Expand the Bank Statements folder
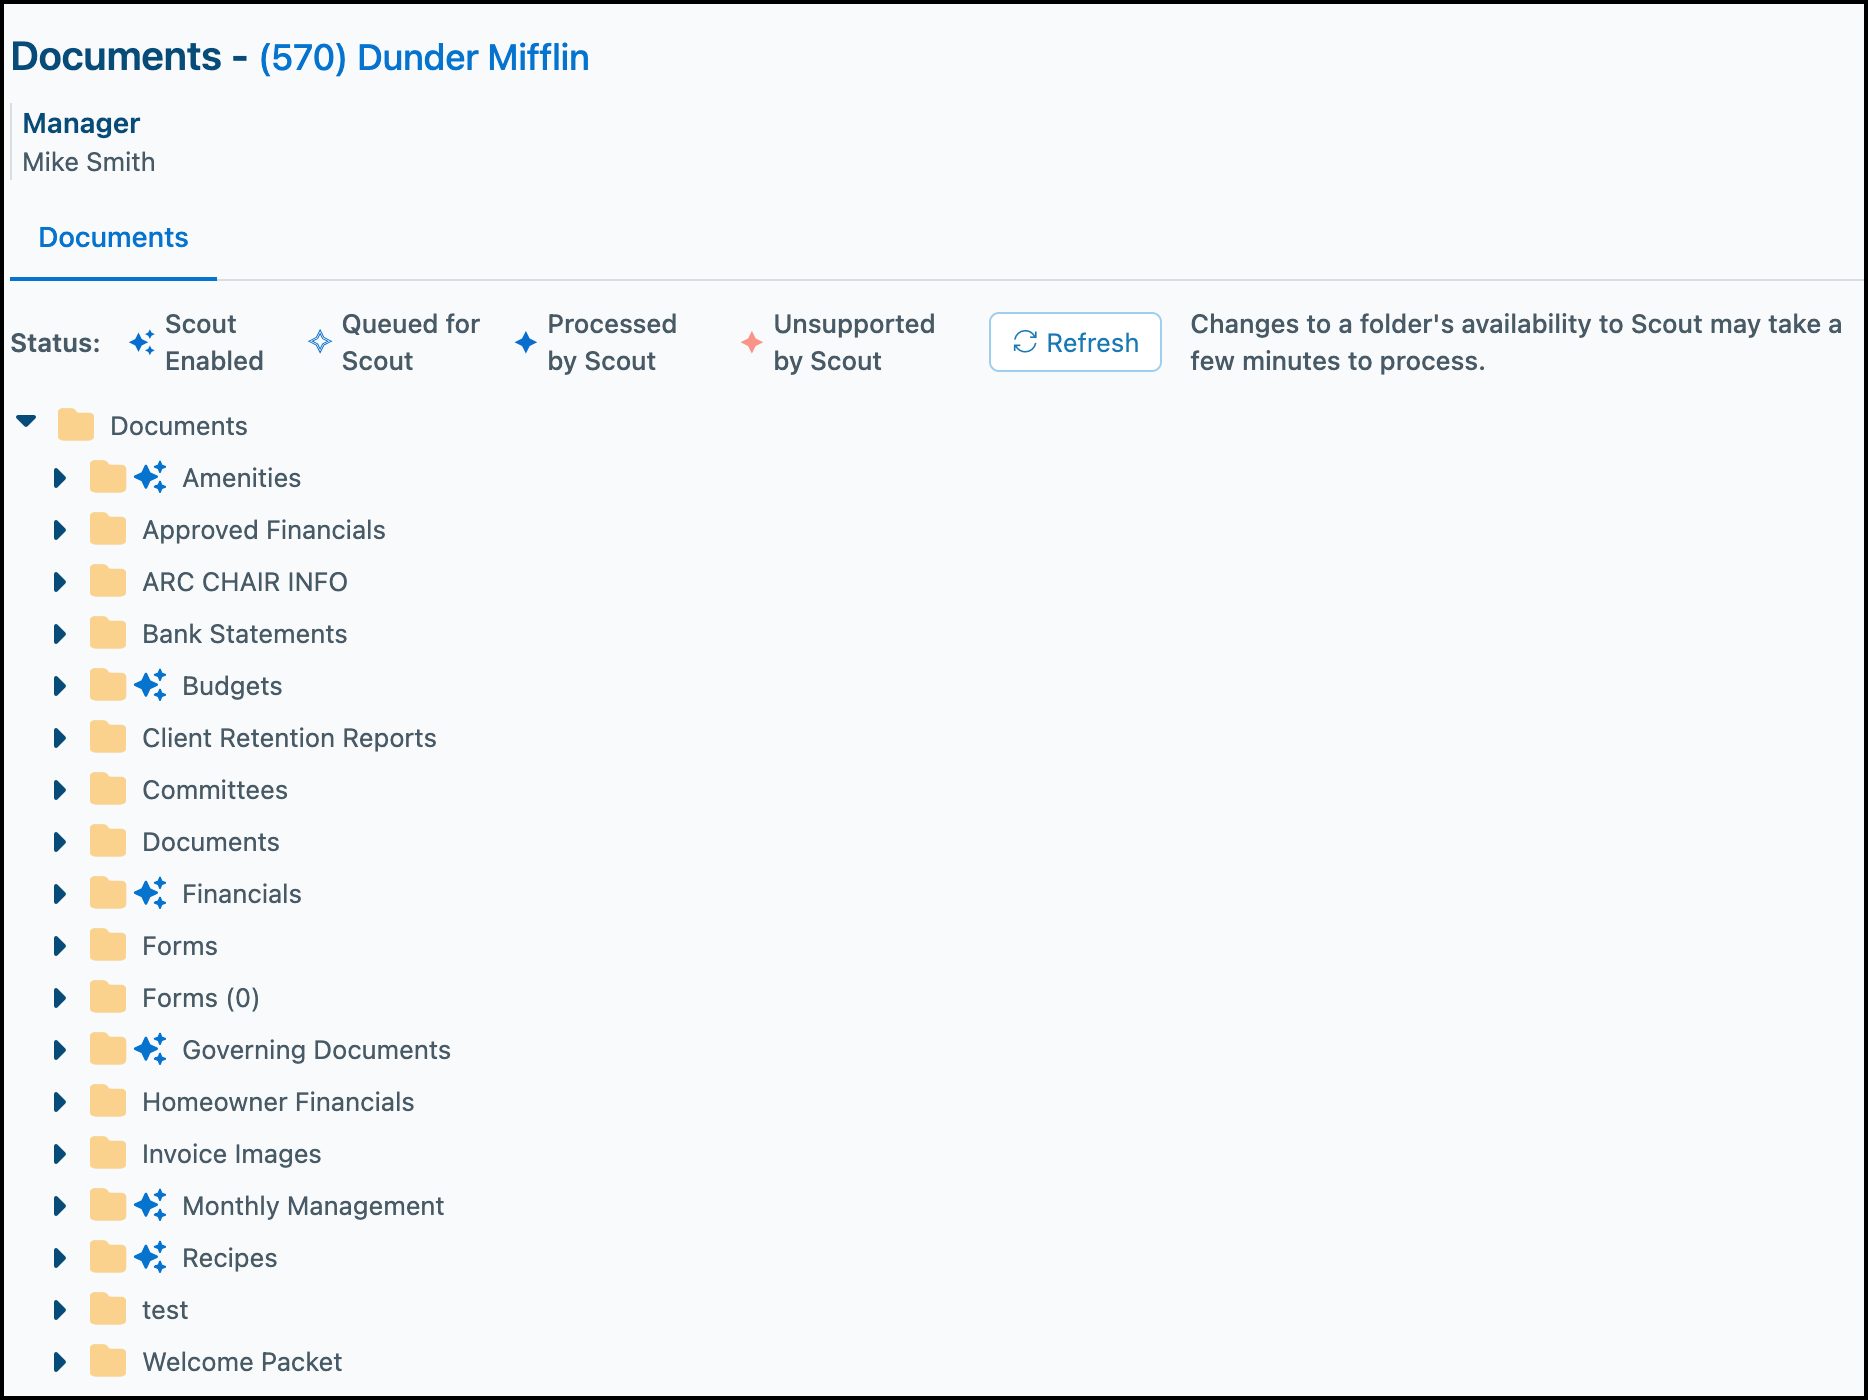The image size is (1868, 1400). (x=60, y=634)
